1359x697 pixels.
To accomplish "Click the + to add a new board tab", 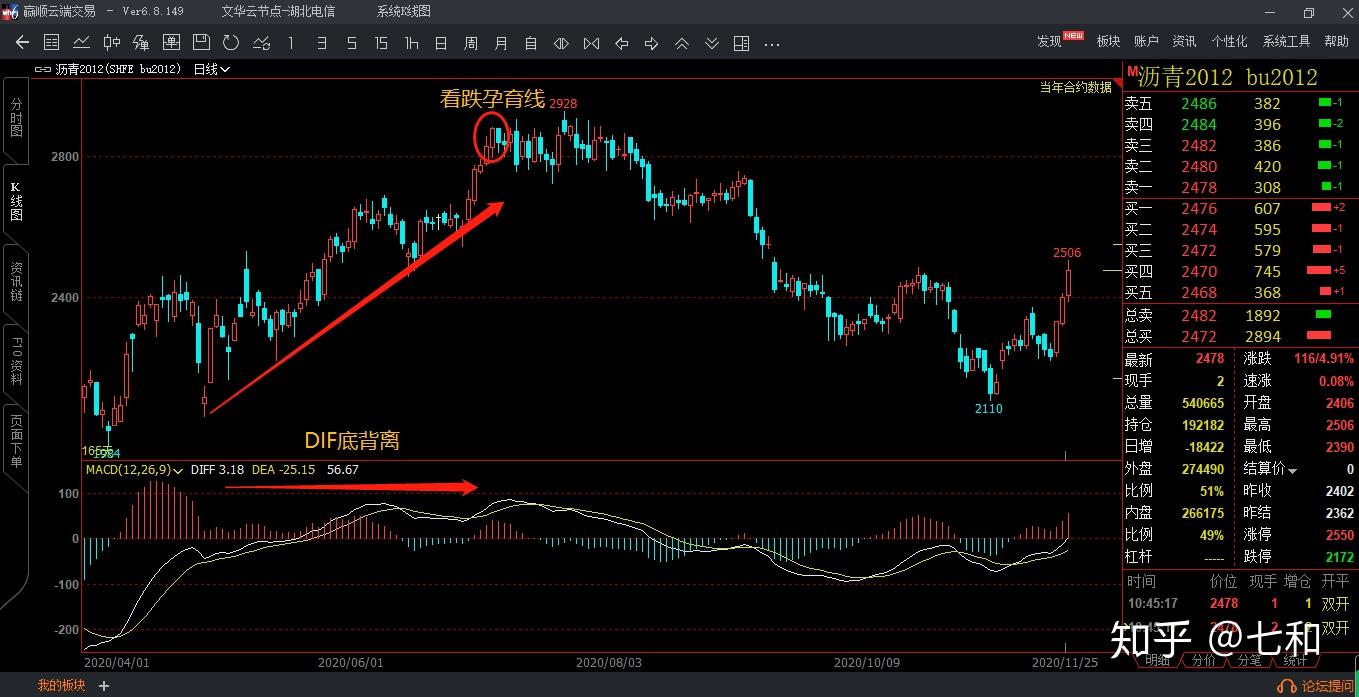I will [103, 686].
